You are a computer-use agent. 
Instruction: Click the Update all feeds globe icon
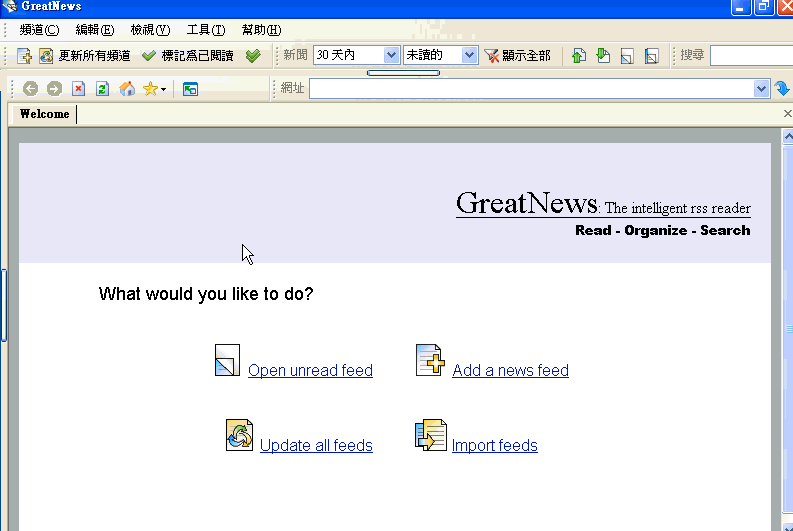(239, 435)
